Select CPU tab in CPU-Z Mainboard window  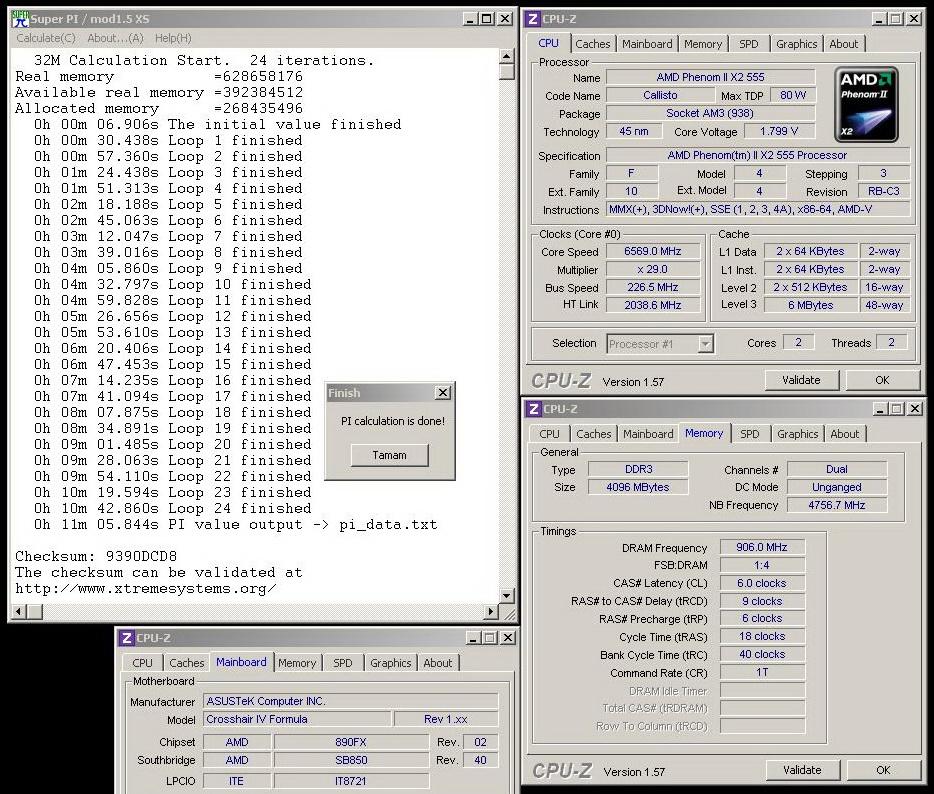[x=142, y=663]
